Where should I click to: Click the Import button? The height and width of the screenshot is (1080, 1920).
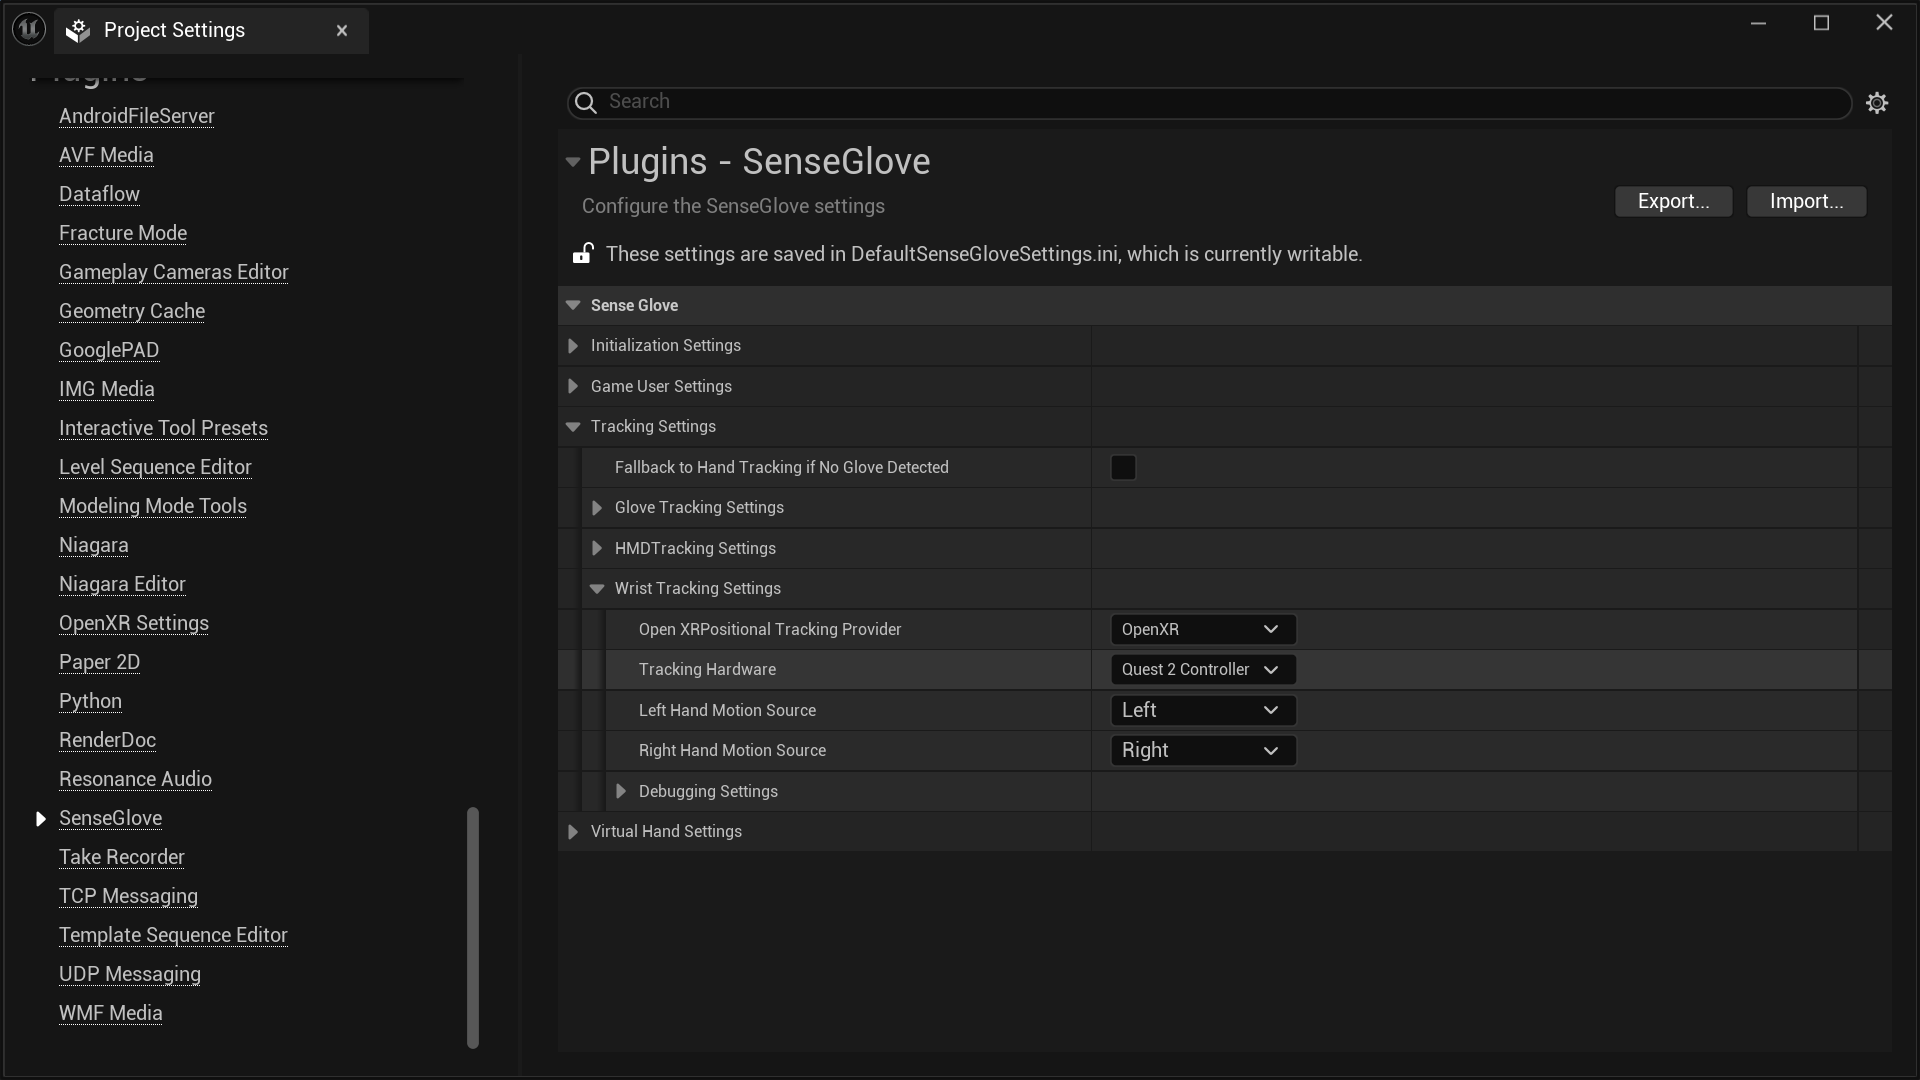point(1807,200)
